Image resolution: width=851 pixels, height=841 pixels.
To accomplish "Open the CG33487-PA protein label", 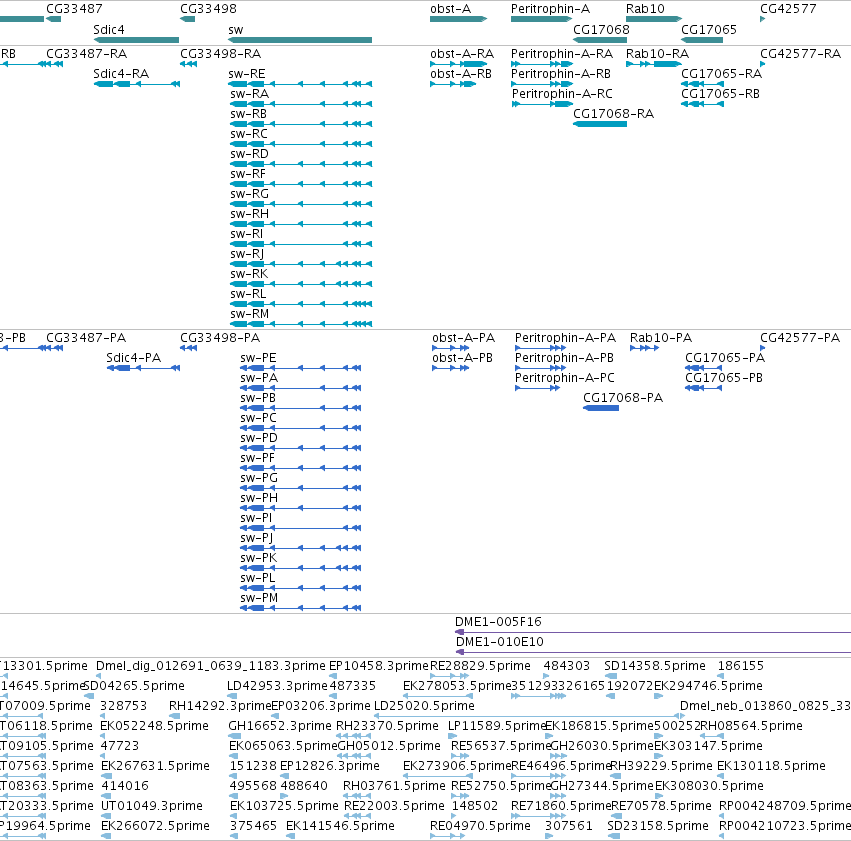I will pyautogui.click(x=86, y=338).
